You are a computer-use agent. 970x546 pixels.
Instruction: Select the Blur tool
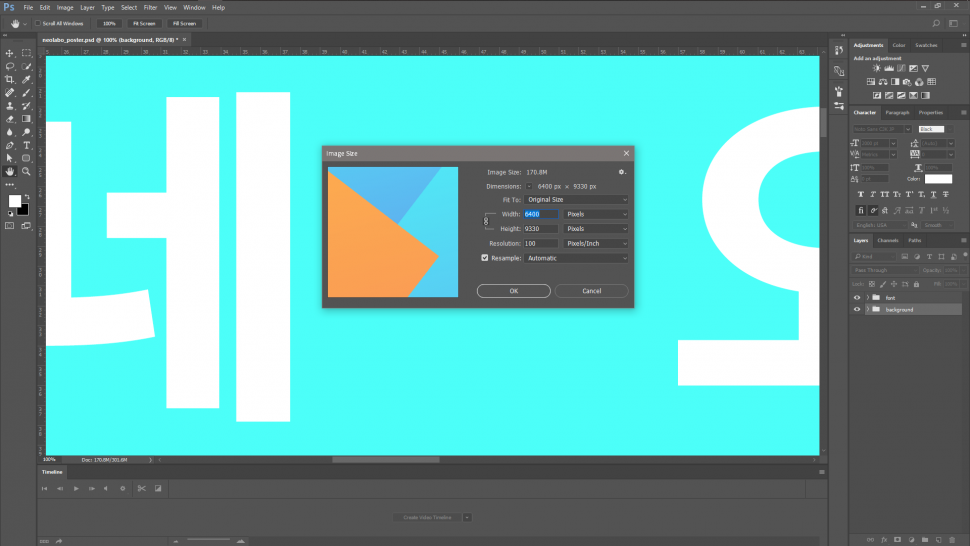coord(9,132)
